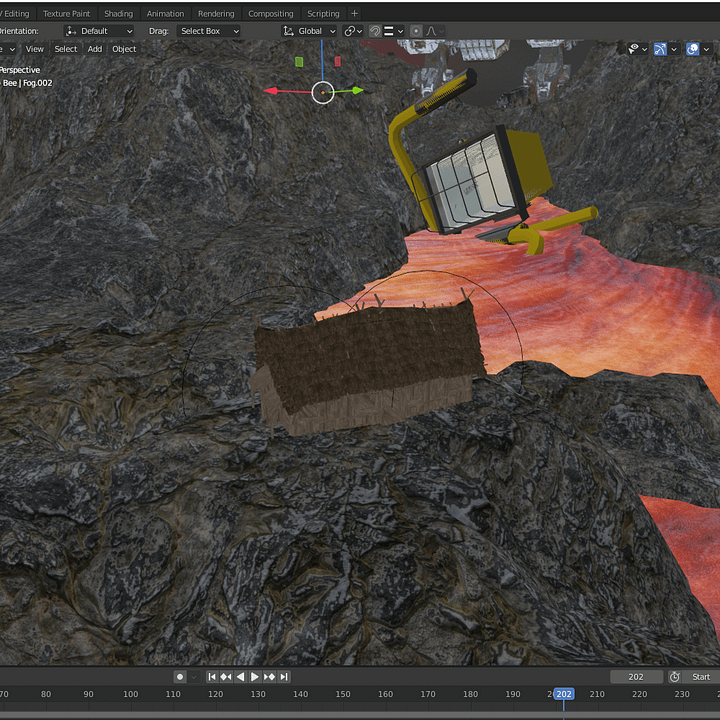Open the Default orientation dropdown
This screenshot has height=720, width=720.
(99, 31)
